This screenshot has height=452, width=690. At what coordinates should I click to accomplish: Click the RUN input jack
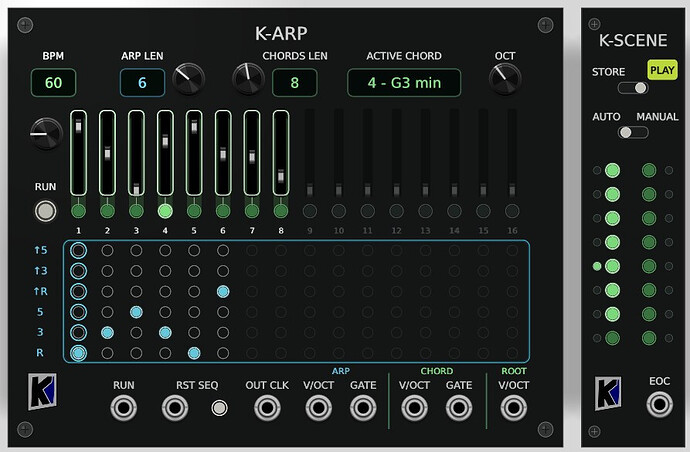tap(124, 408)
